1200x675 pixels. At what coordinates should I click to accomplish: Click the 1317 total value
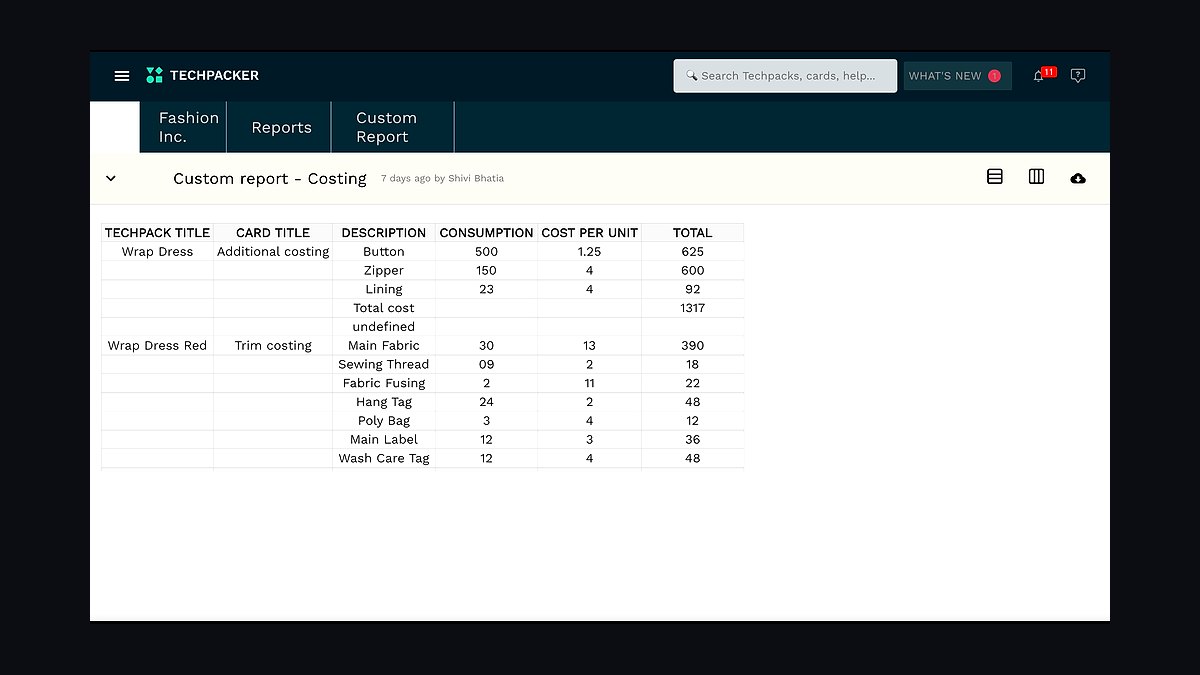pos(692,308)
